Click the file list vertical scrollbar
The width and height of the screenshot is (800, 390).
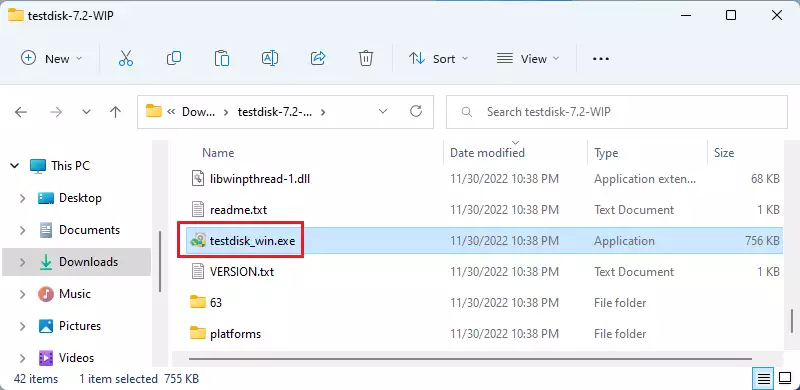pos(792,320)
